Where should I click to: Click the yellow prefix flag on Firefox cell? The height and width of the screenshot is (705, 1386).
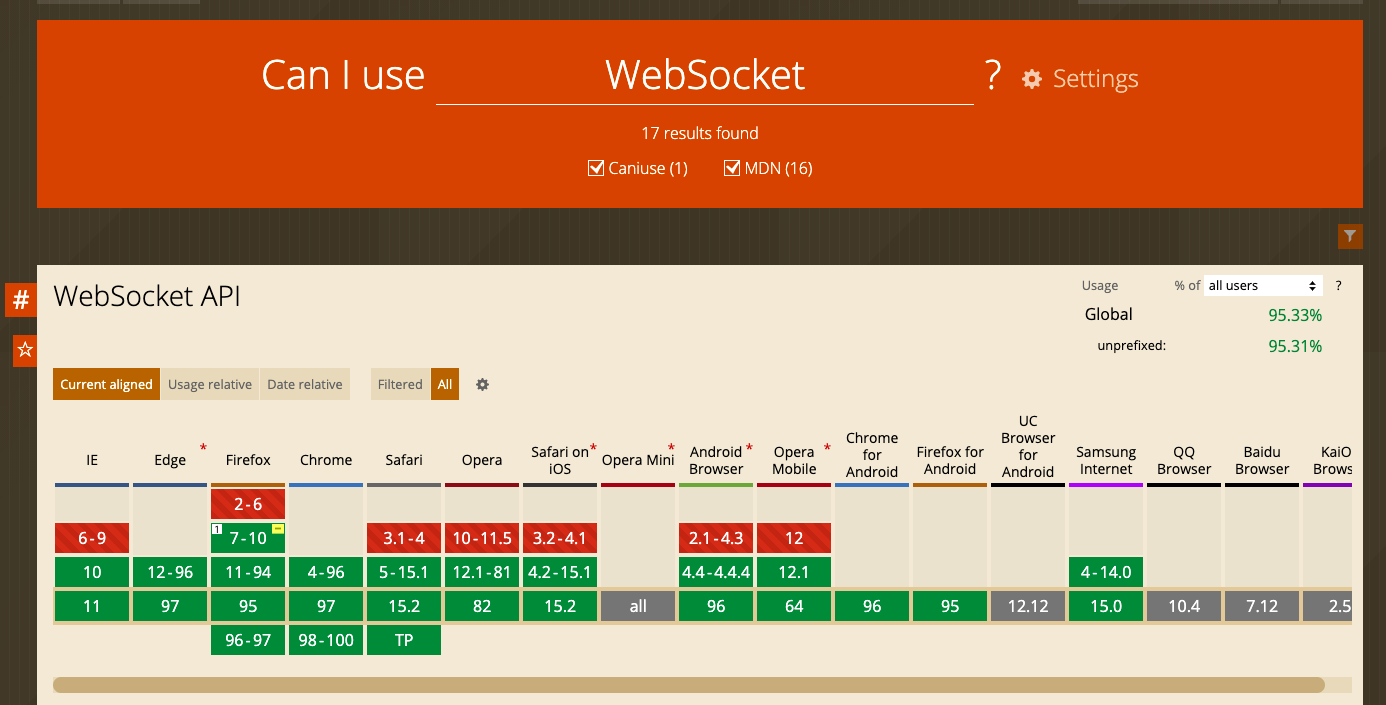click(279, 529)
